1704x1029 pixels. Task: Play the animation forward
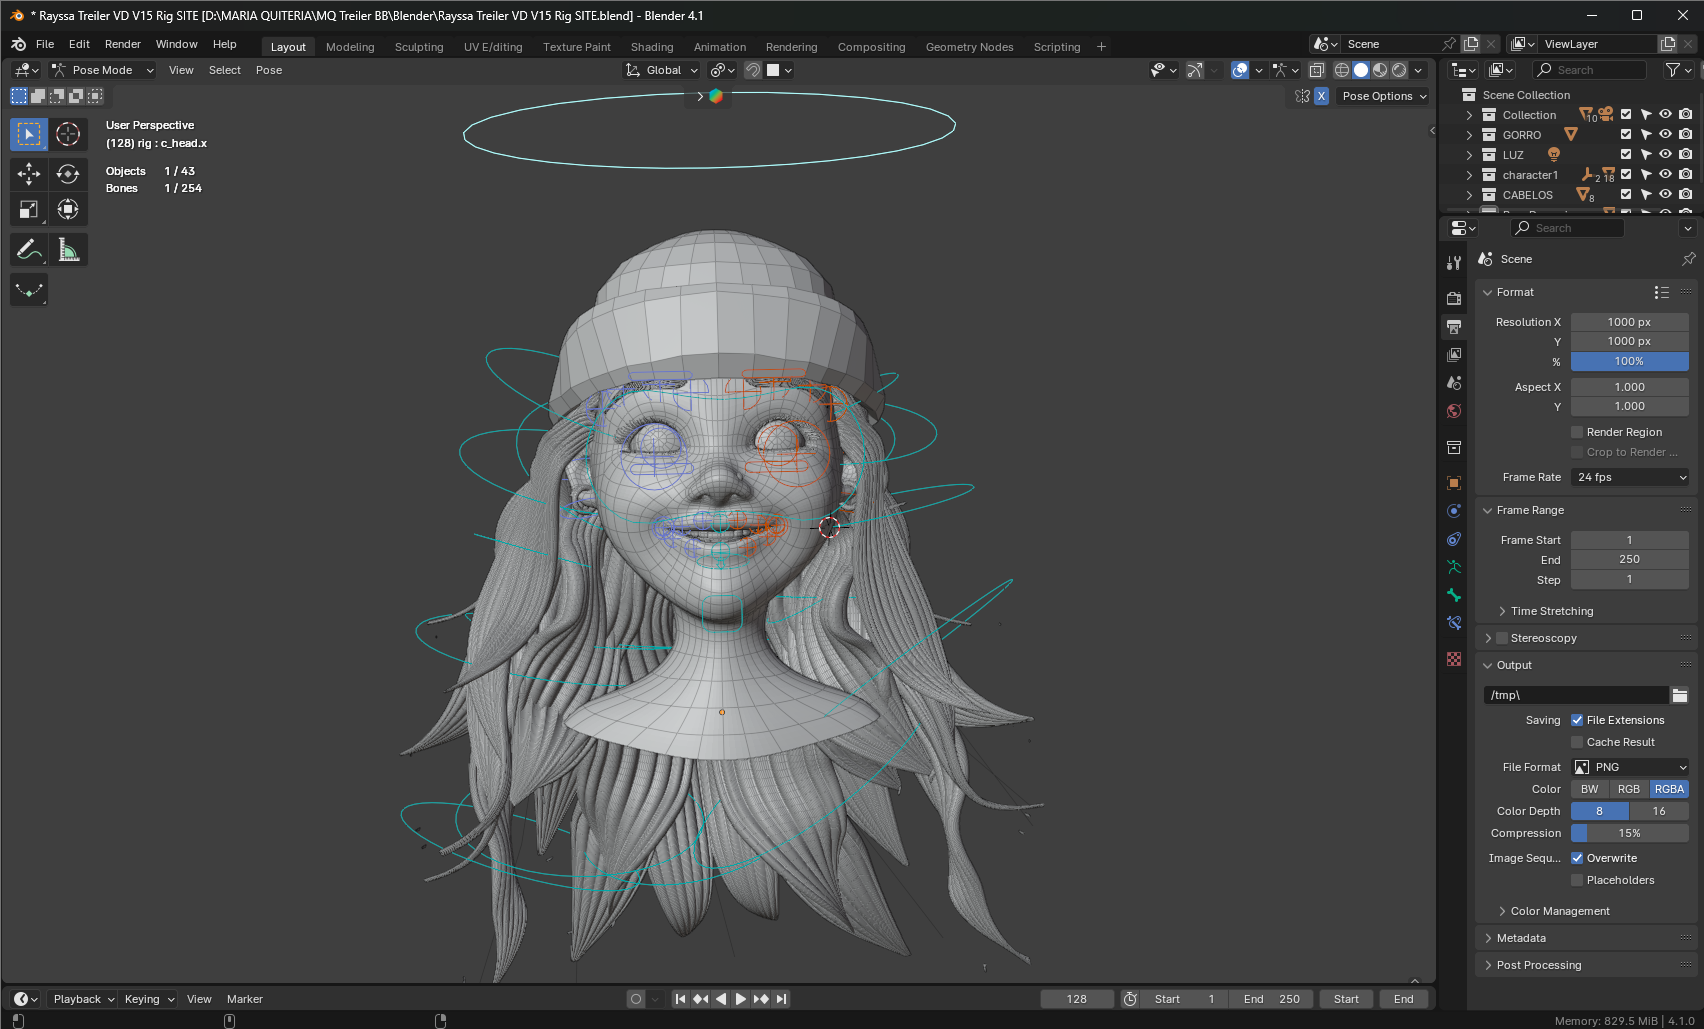coord(740,999)
